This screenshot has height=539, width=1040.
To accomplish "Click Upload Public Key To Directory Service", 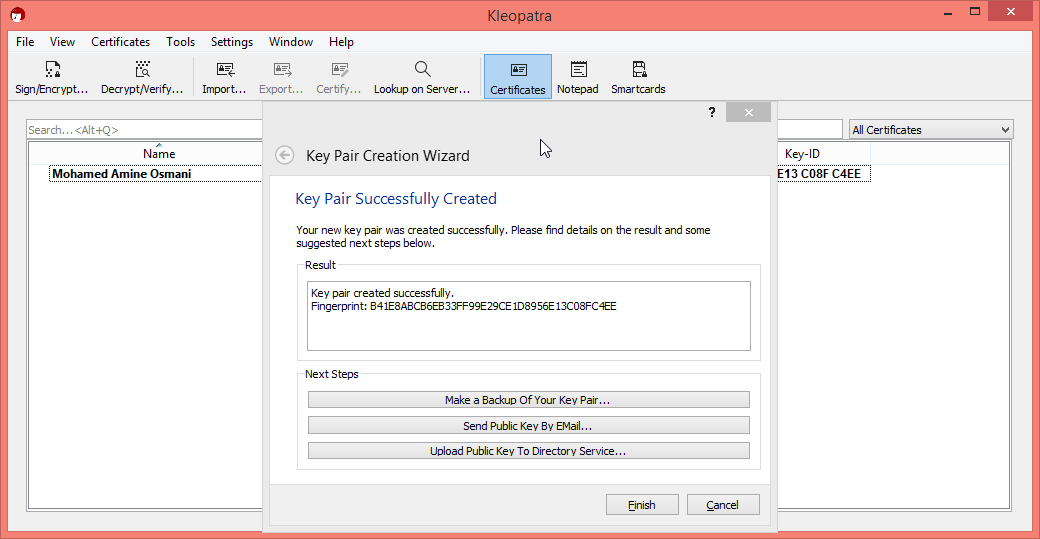I will coord(528,451).
